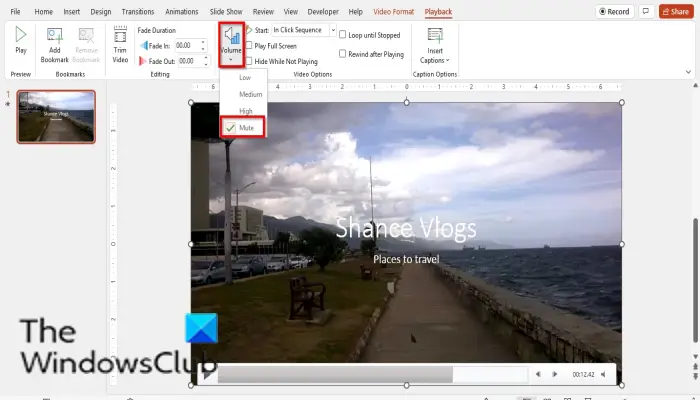The height and width of the screenshot is (400, 700).
Task: Click the video player speaker icon
Action: 604,374
